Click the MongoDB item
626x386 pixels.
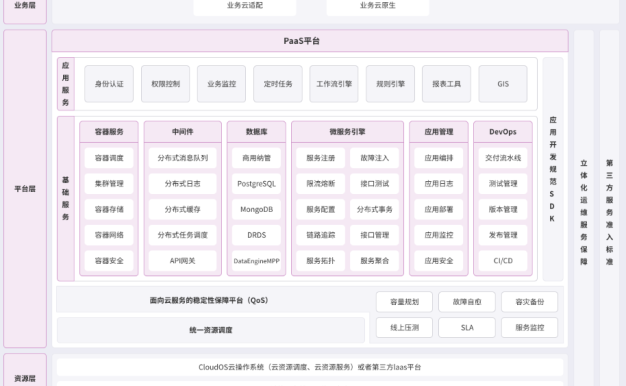coord(256,209)
